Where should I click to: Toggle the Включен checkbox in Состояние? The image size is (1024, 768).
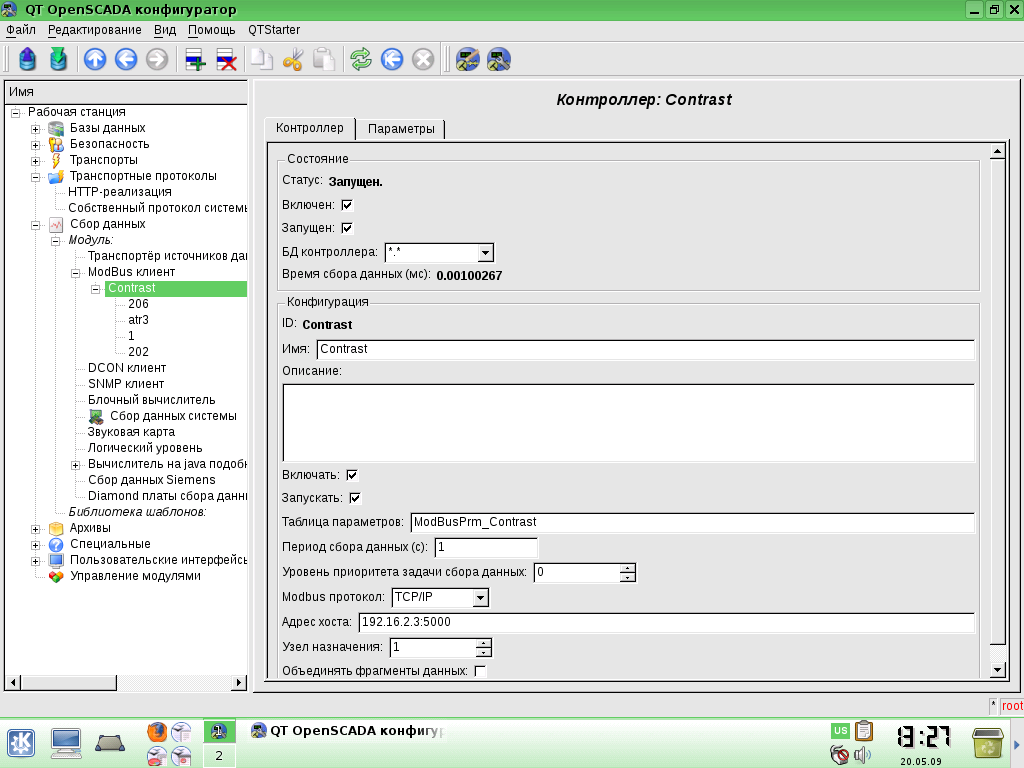click(x=347, y=205)
